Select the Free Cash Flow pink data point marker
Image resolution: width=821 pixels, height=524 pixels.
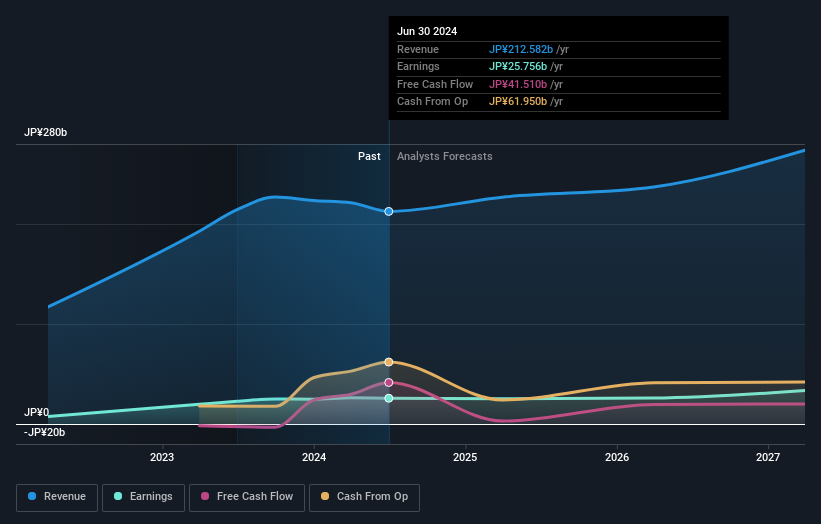[x=389, y=383]
